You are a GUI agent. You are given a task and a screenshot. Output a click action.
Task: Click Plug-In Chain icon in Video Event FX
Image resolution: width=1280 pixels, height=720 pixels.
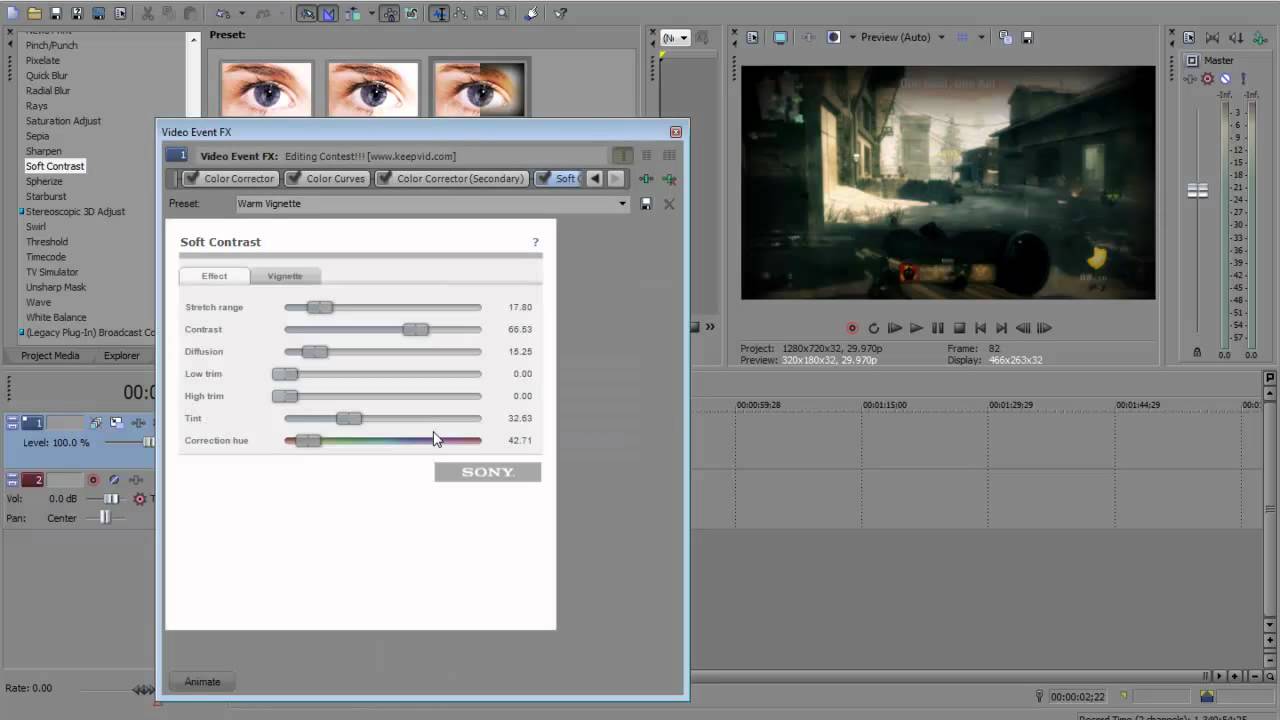(646, 179)
